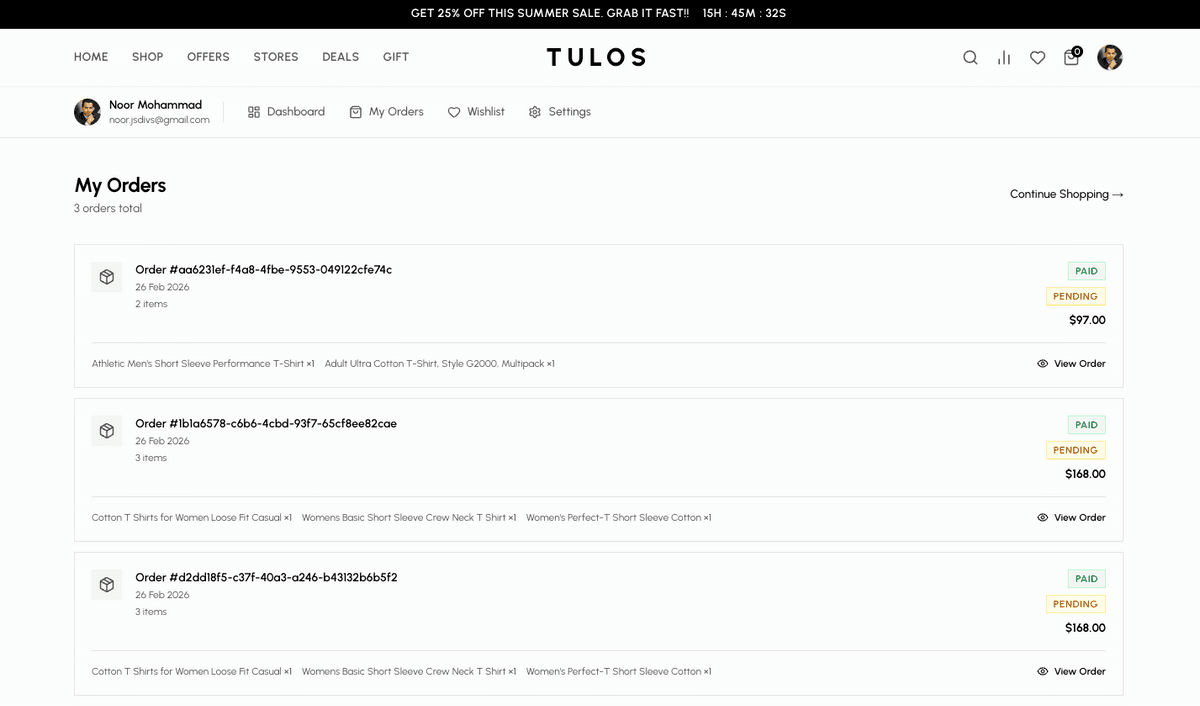Click Continue Shopping link
Viewport: 1200px width, 706px height.
[x=1066, y=194]
